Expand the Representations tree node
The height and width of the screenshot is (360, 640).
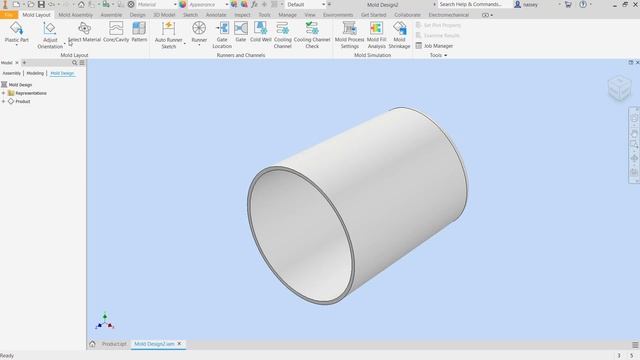(x=4, y=93)
